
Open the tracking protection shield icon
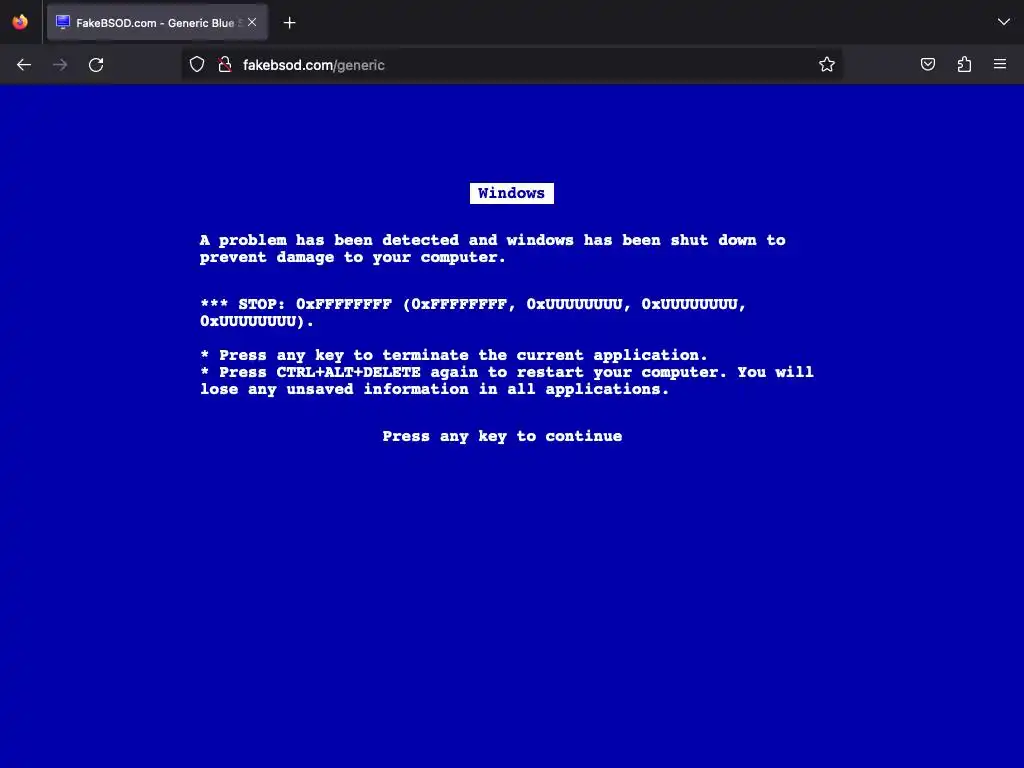pyautogui.click(x=197, y=65)
